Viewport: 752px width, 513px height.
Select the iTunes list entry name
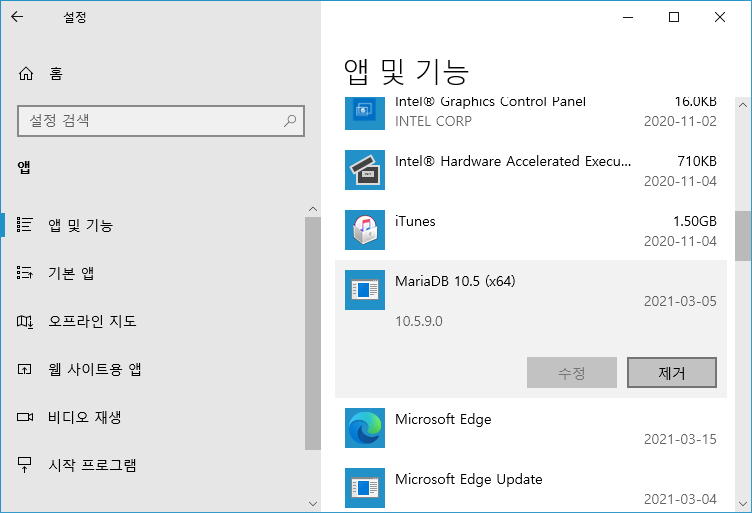(x=415, y=222)
